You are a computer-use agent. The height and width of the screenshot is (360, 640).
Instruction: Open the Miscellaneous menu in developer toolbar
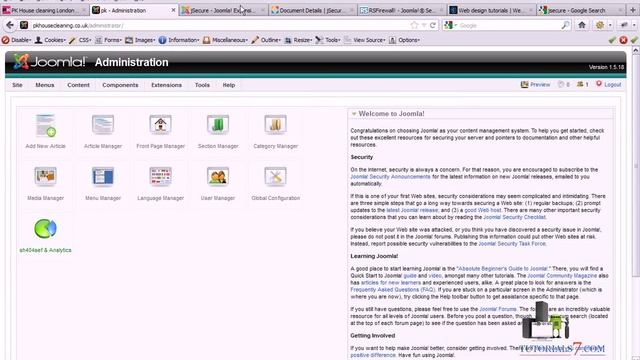coord(225,40)
